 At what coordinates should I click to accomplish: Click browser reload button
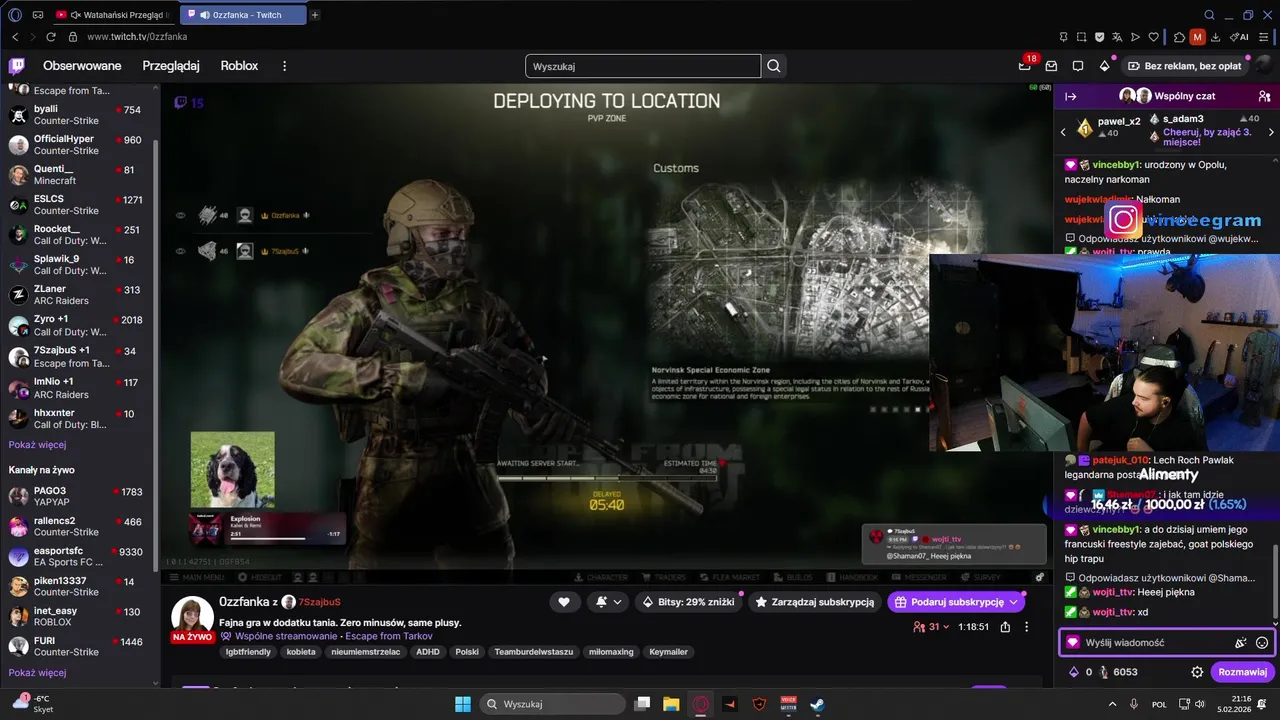(x=52, y=37)
